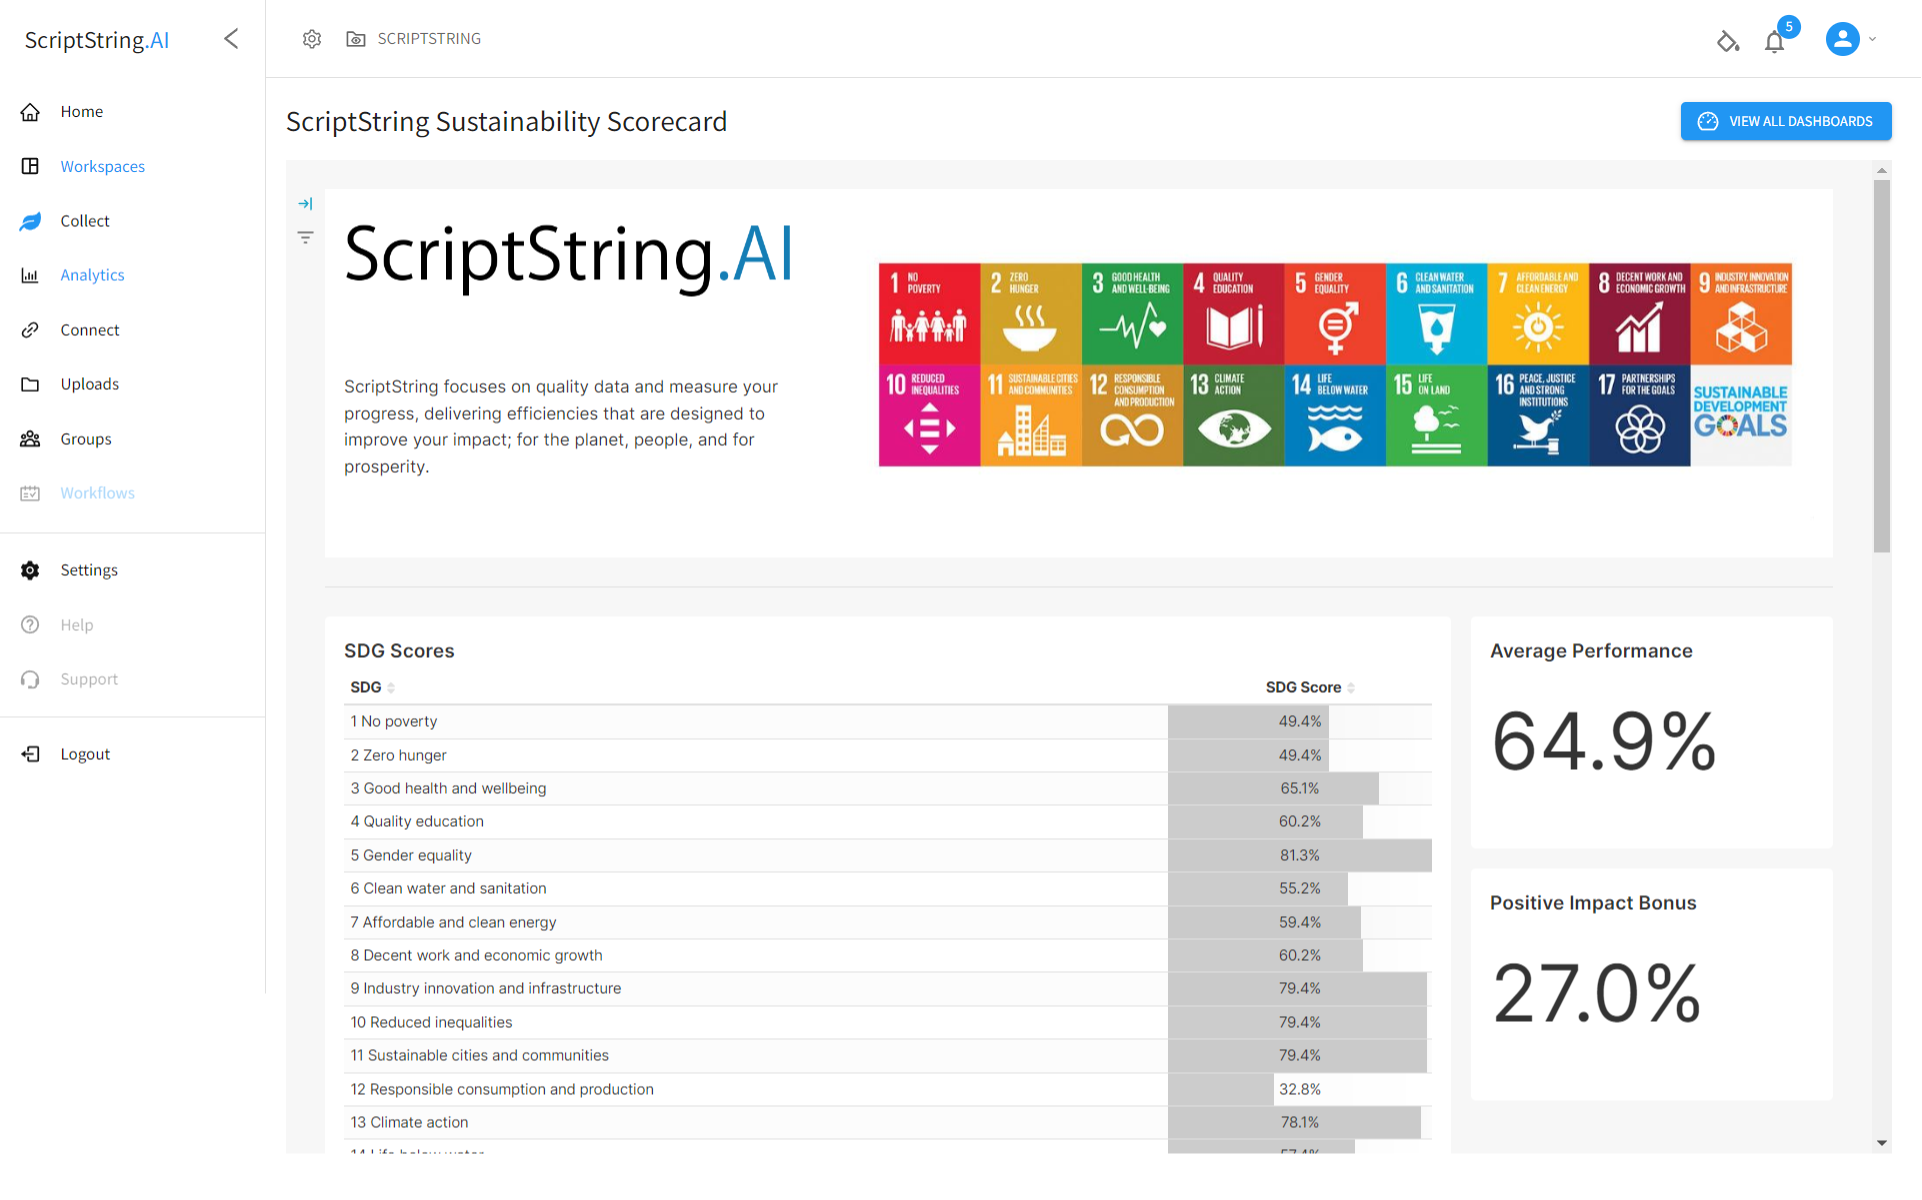Click the Logout exit icon
This screenshot has height=1200, width=1922.
(x=30, y=754)
